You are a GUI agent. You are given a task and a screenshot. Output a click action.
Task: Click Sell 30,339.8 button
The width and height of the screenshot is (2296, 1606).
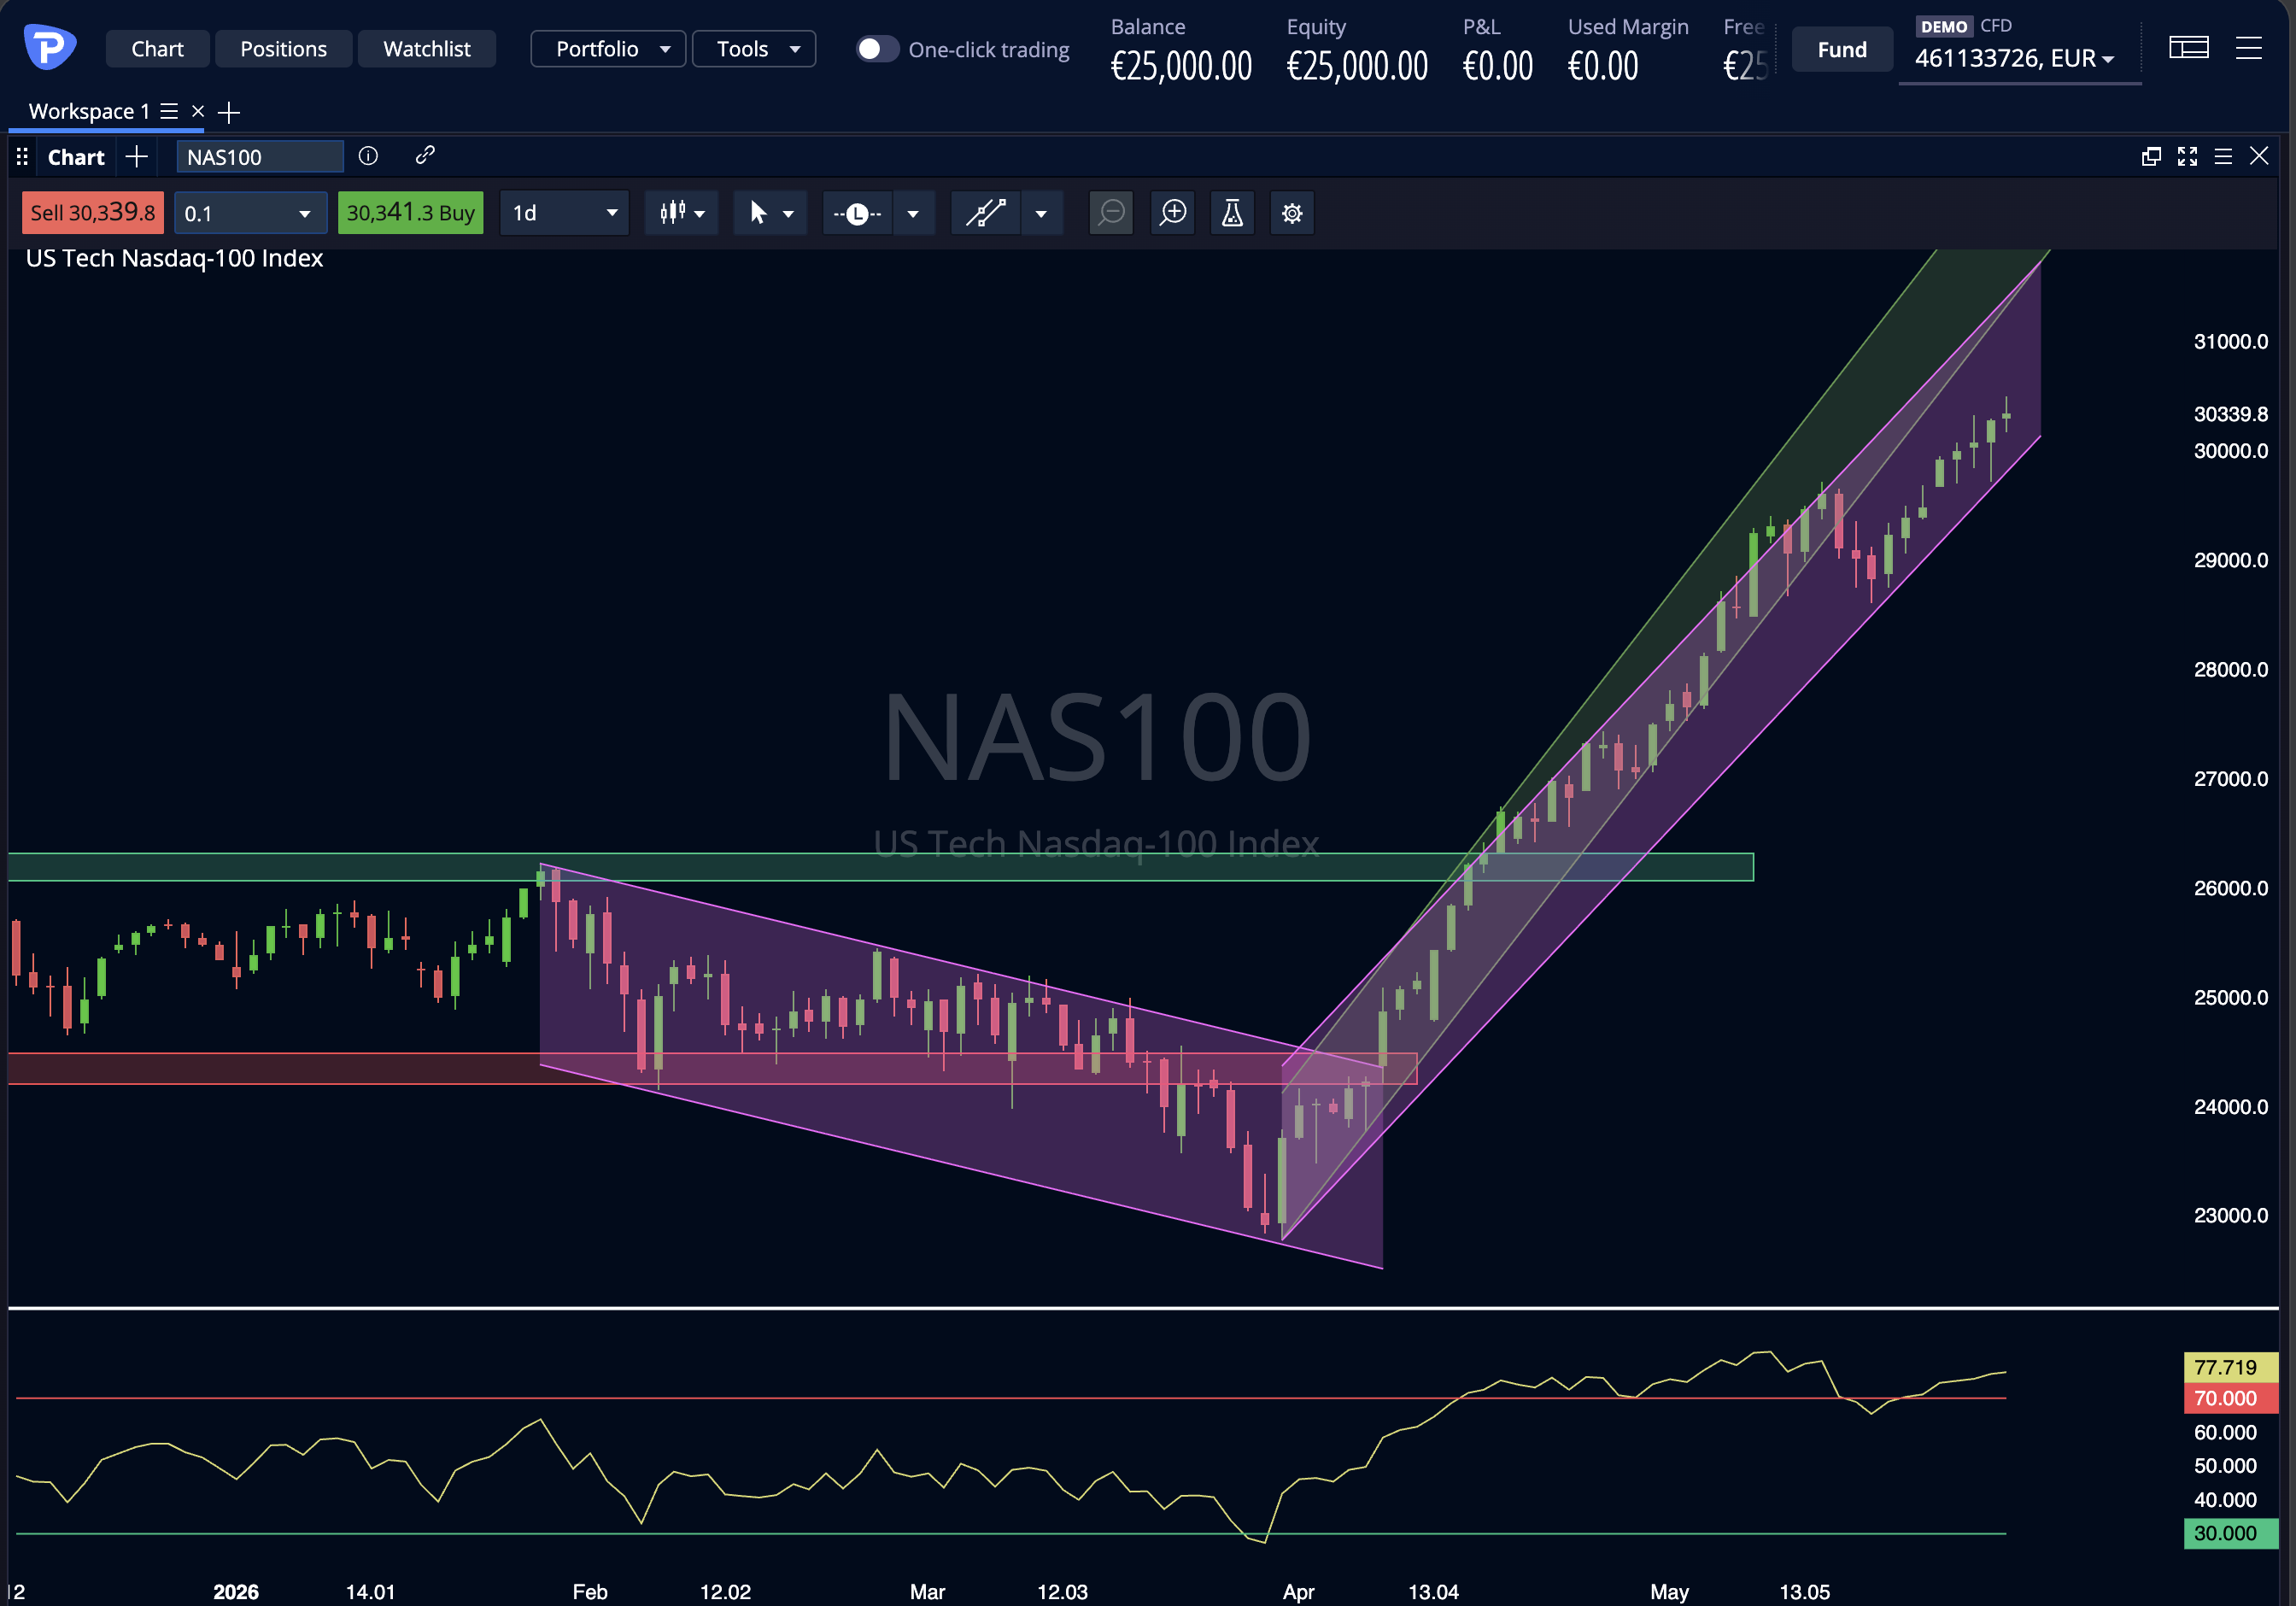93,213
